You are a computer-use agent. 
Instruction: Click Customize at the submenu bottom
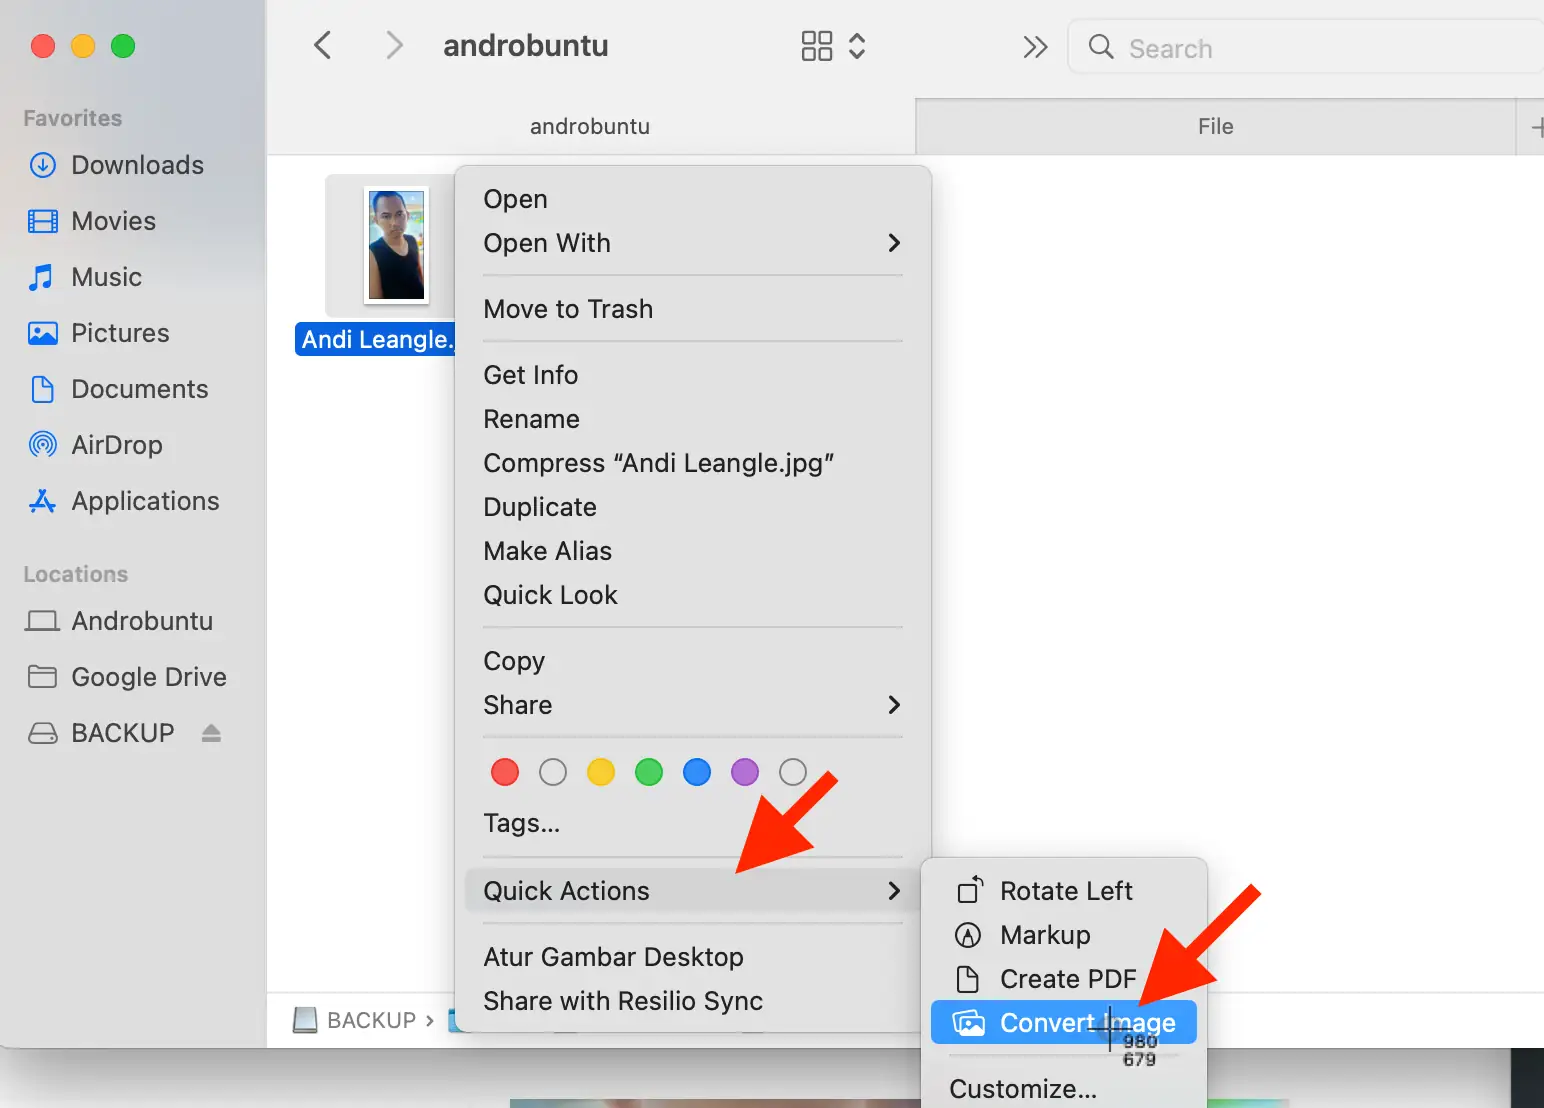(1022, 1089)
